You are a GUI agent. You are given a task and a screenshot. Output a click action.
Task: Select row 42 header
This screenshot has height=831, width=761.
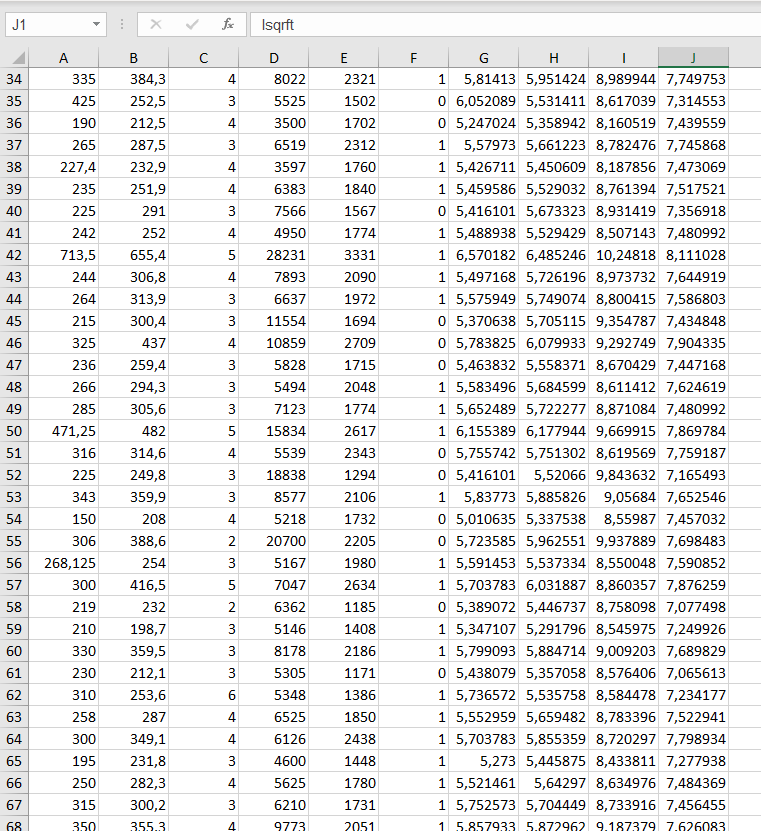[x=14, y=255]
